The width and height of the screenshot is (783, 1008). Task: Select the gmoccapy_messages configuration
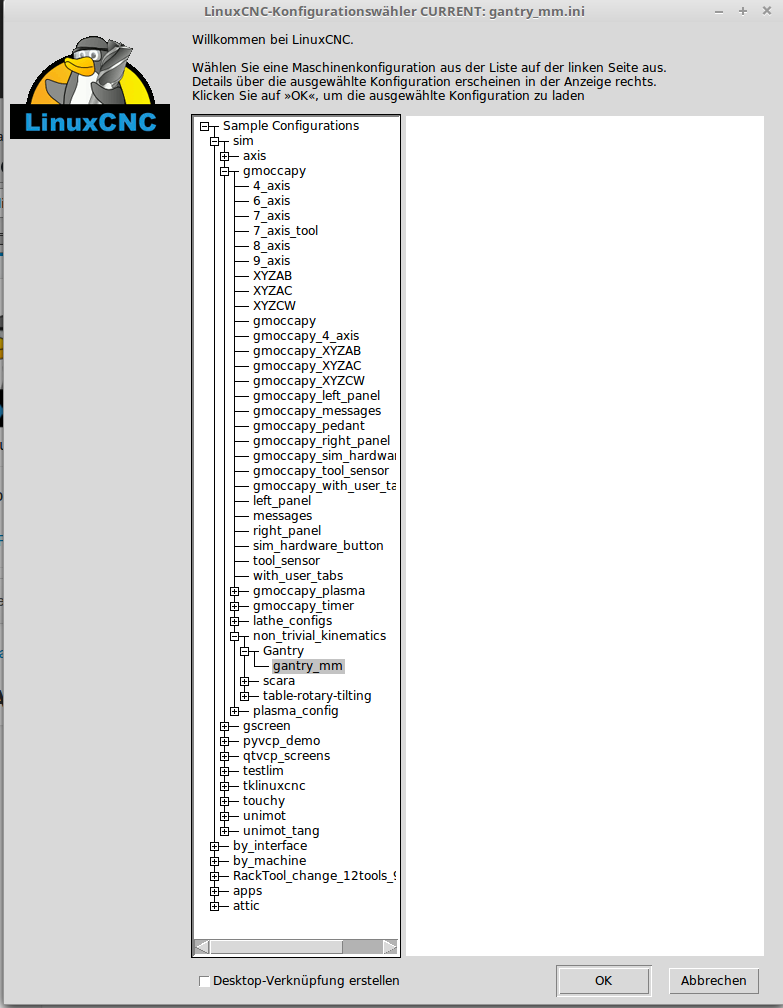pos(317,411)
